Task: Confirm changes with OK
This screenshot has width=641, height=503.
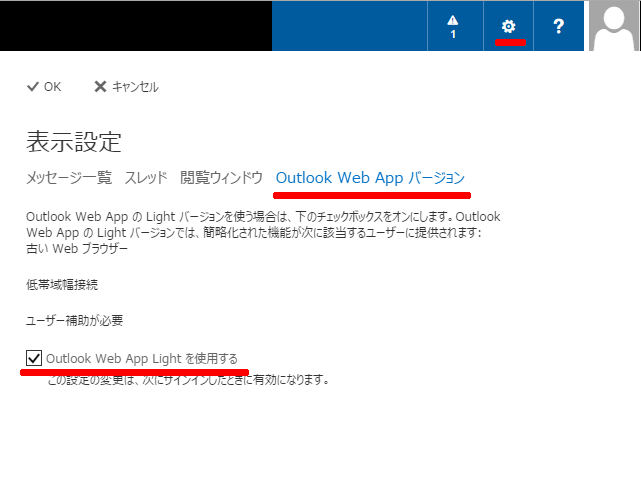Action: [44, 87]
